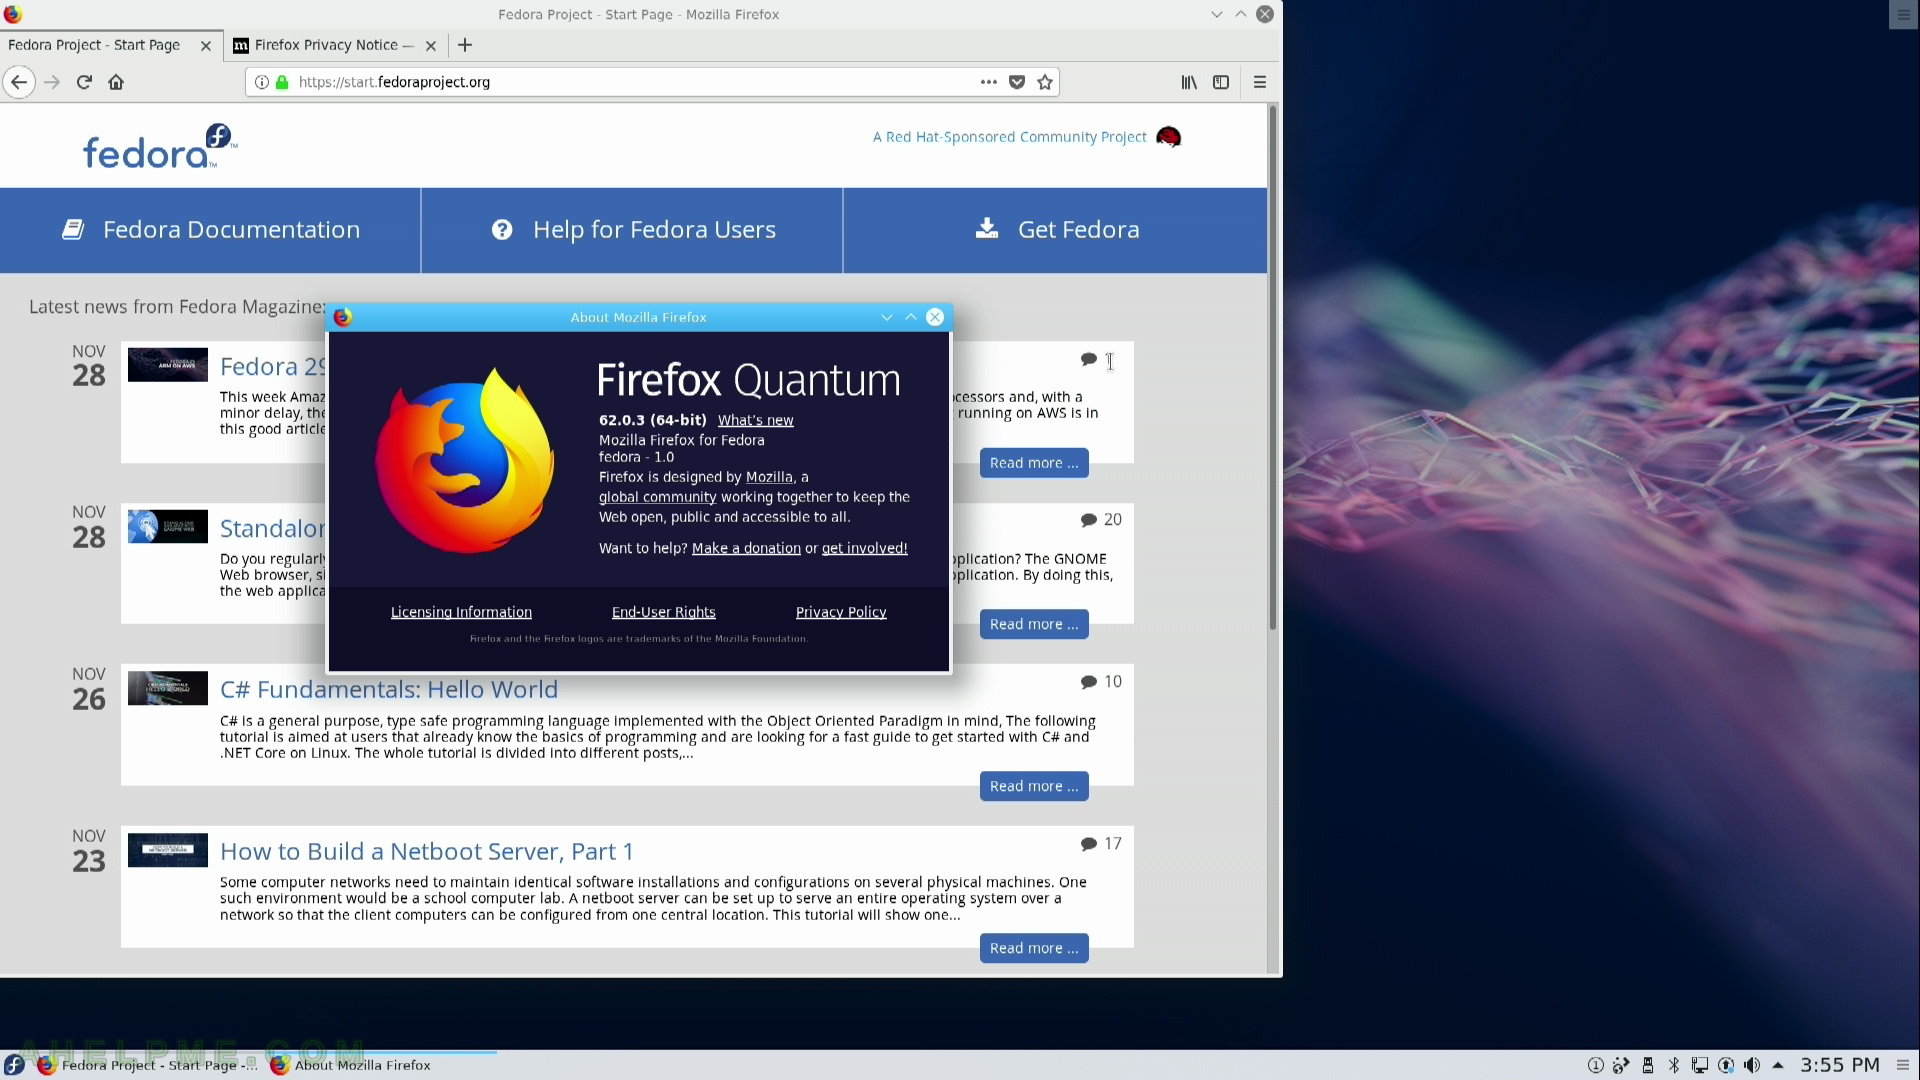The image size is (1920, 1080).
Task: Click Read more for Standalone web apps article
Action: pos(1034,624)
